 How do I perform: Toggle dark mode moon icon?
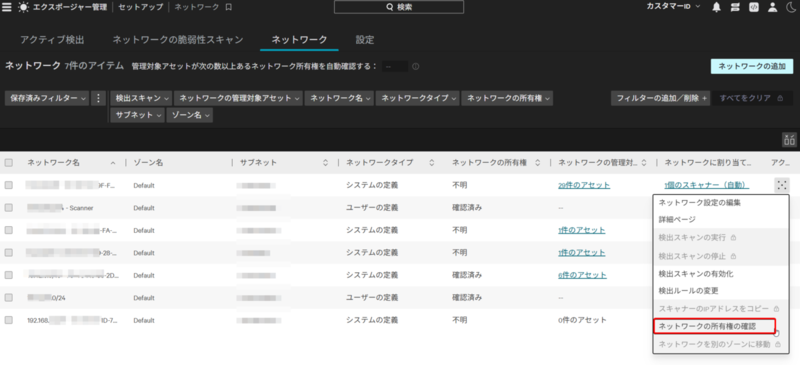point(790,7)
